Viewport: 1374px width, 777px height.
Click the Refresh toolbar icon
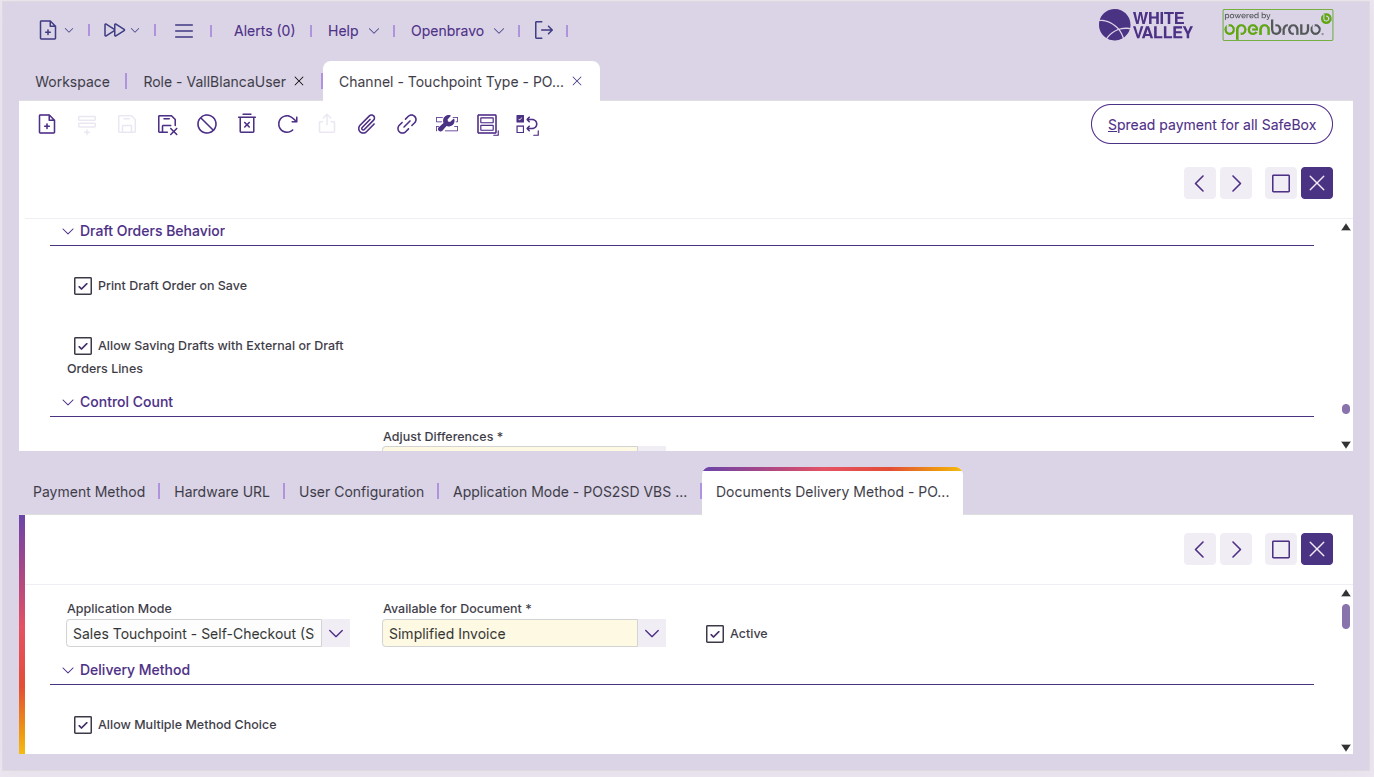(287, 124)
